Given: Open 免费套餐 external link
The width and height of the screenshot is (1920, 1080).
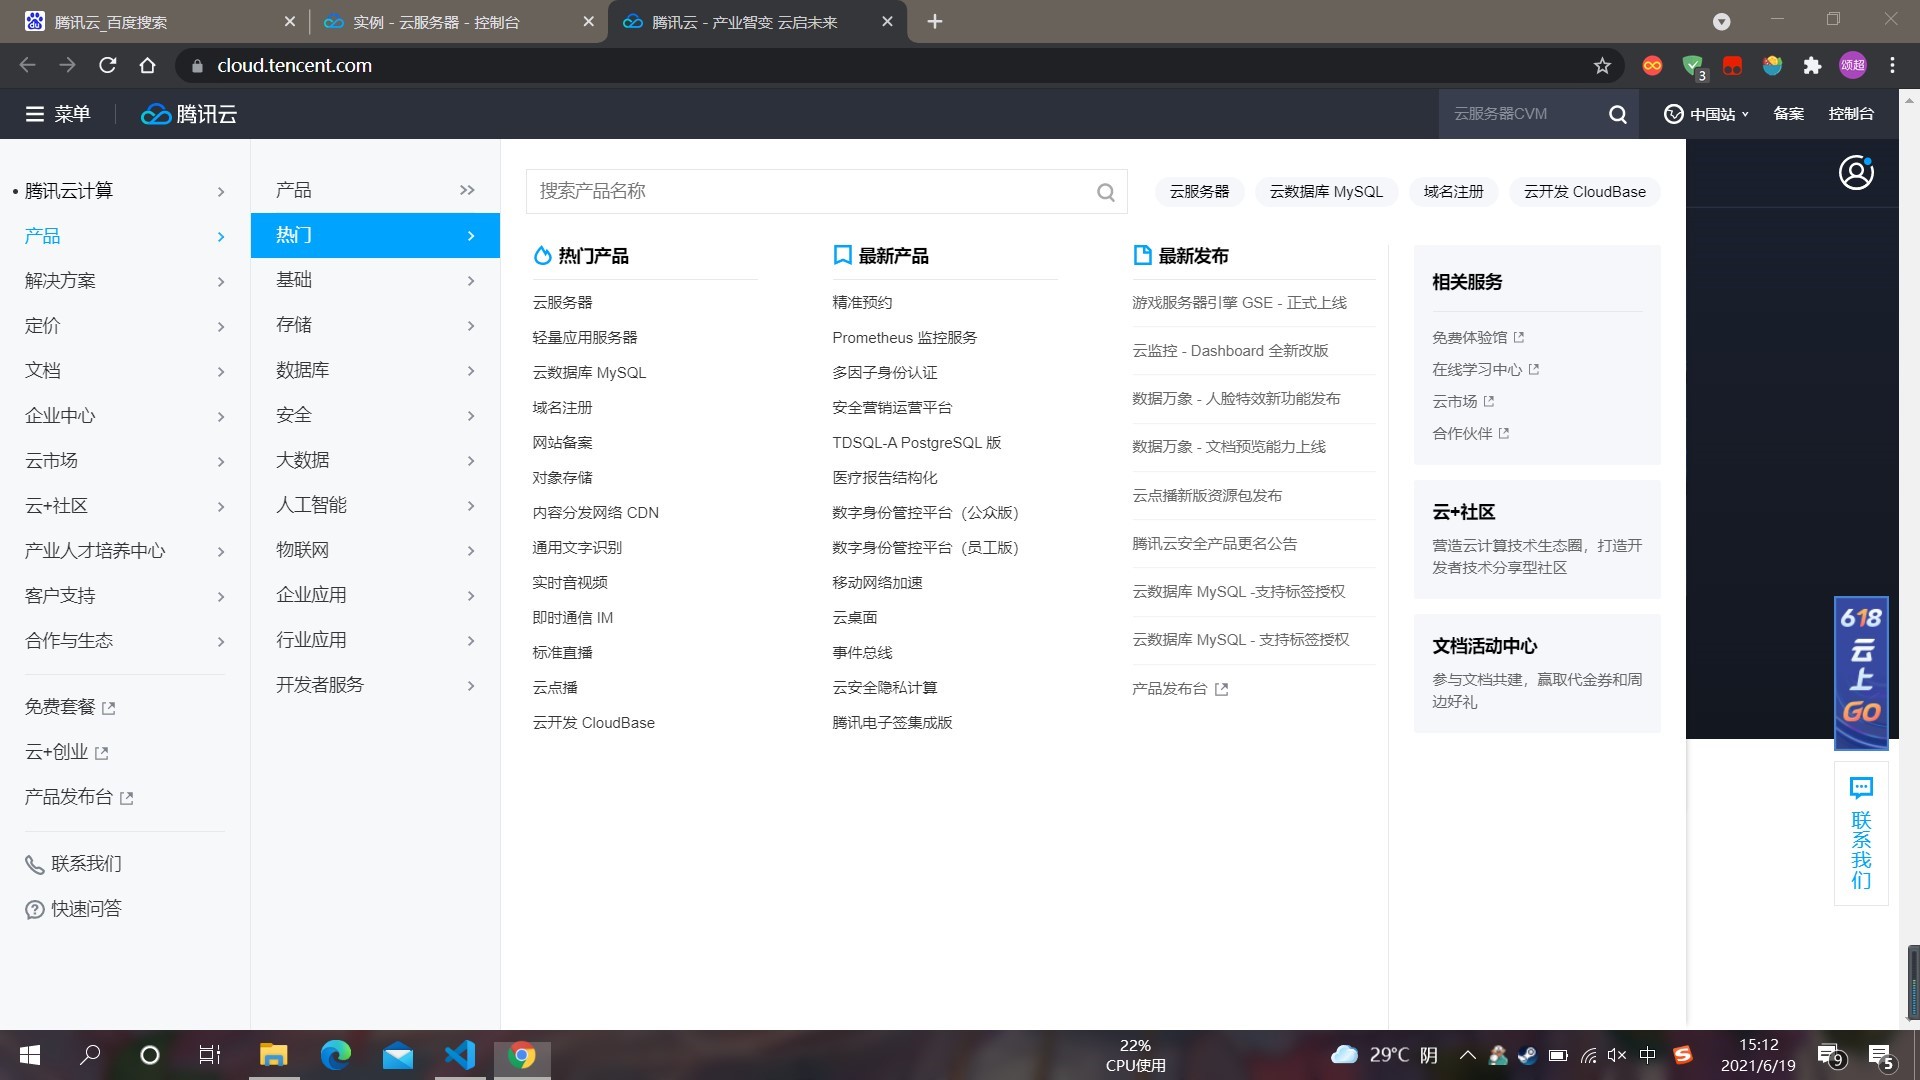Looking at the screenshot, I should click(x=70, y=708).
